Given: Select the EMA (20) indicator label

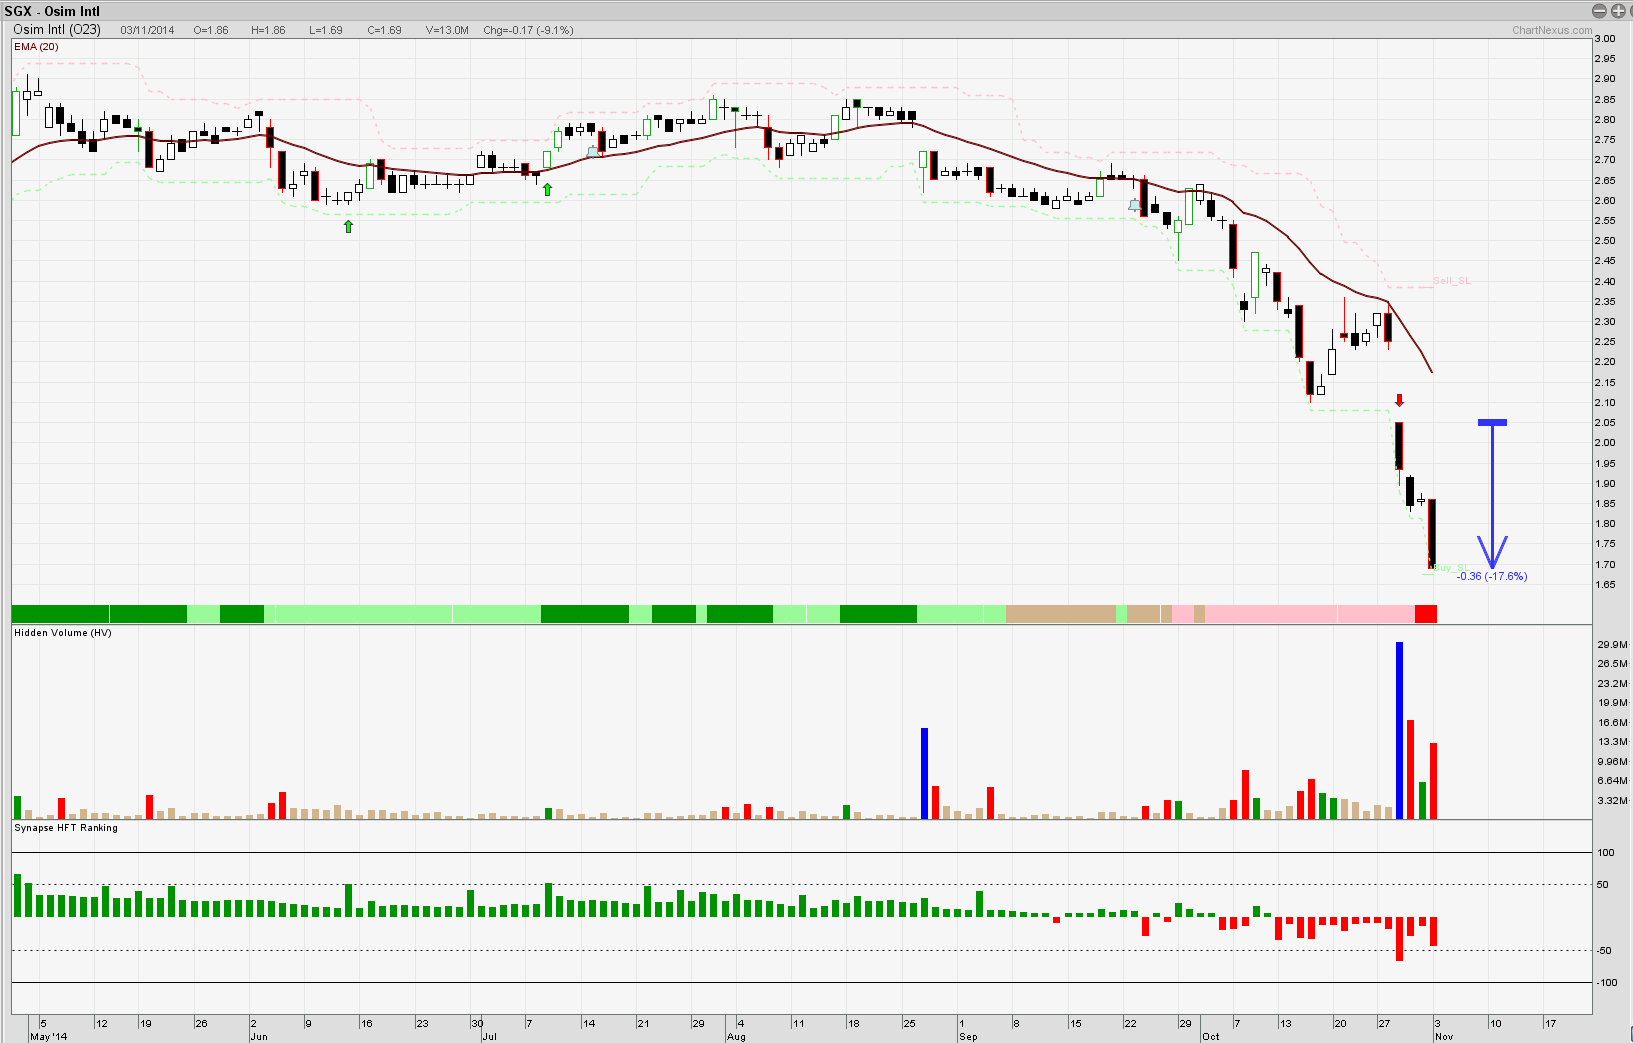Looking at the screenshot, I should click(x=36, y=47).
